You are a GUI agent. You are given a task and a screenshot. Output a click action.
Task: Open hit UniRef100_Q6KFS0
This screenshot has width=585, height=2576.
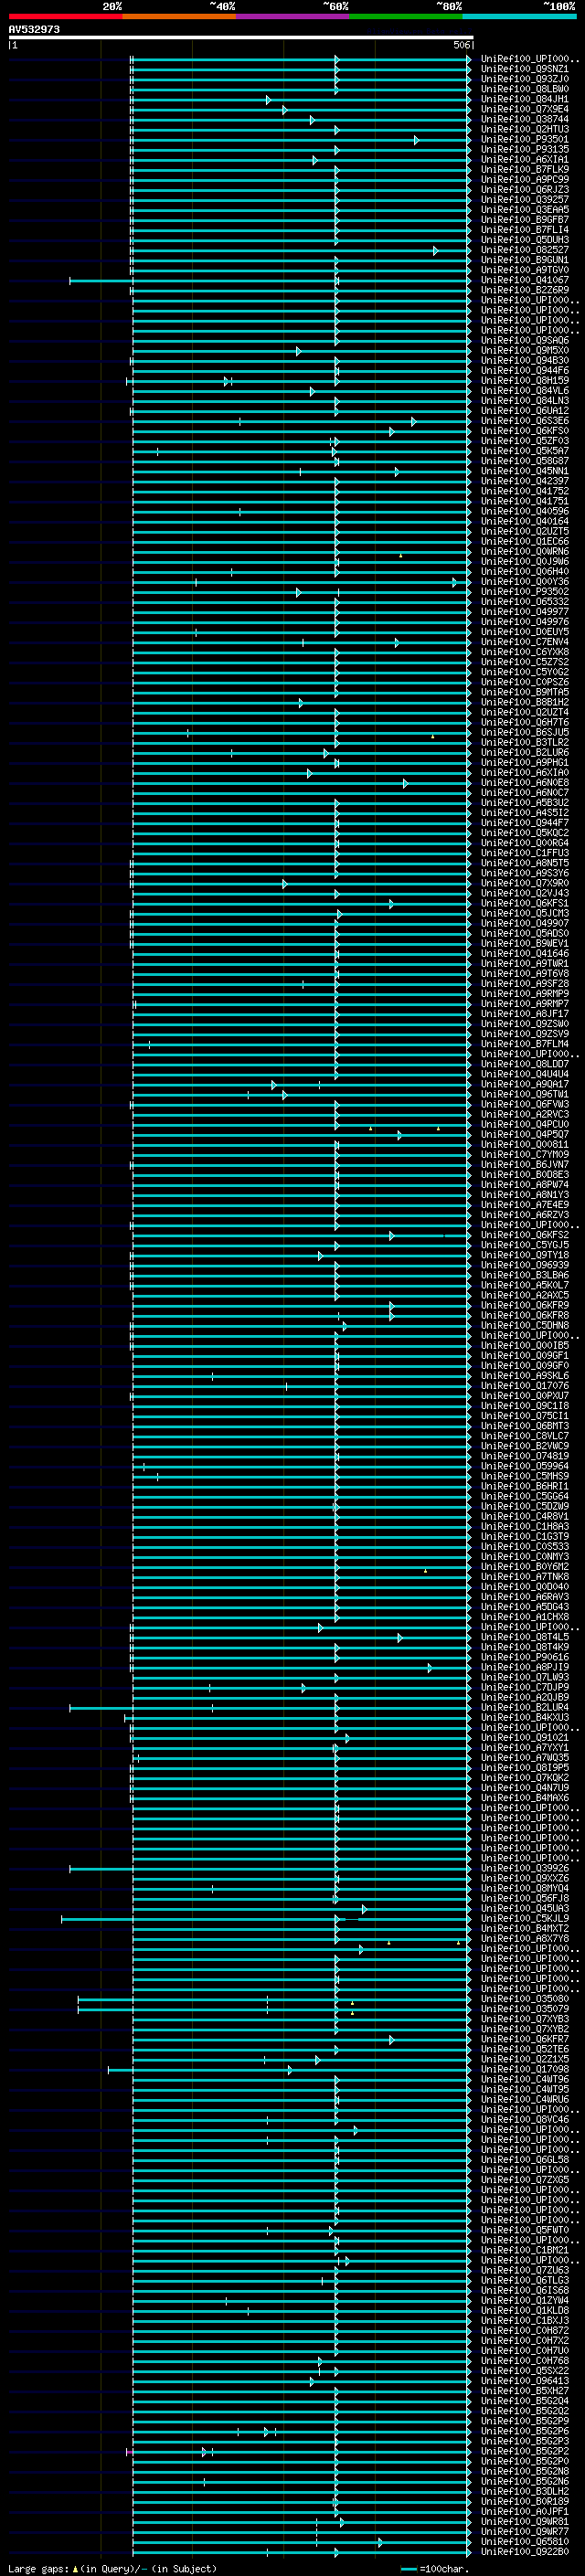click(x=525, y=431)
